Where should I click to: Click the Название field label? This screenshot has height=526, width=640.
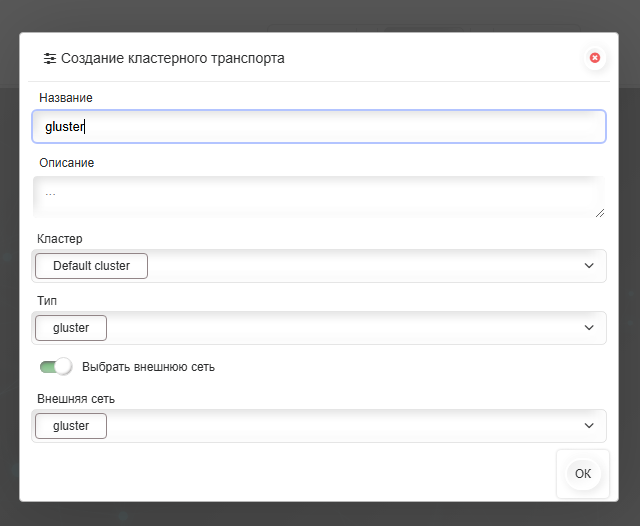66,98
